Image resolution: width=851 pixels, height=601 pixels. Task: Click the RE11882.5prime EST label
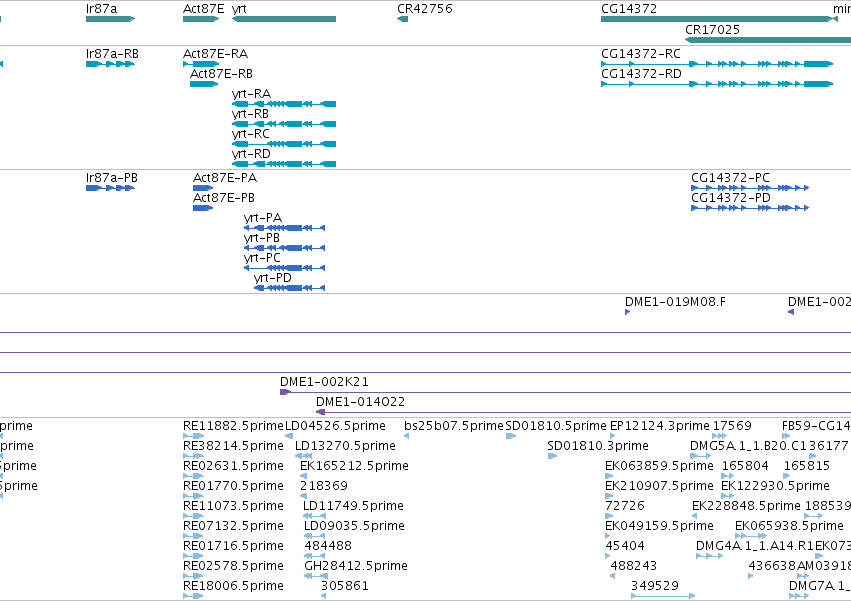coord(233,426)
